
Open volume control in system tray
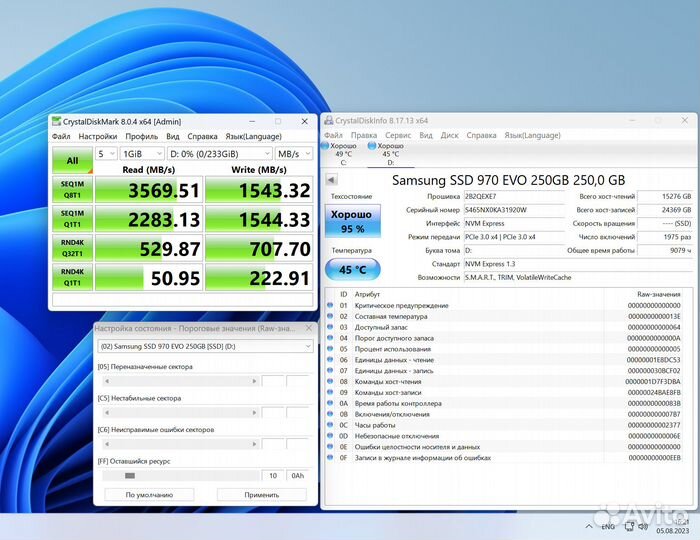coord(643,527)
